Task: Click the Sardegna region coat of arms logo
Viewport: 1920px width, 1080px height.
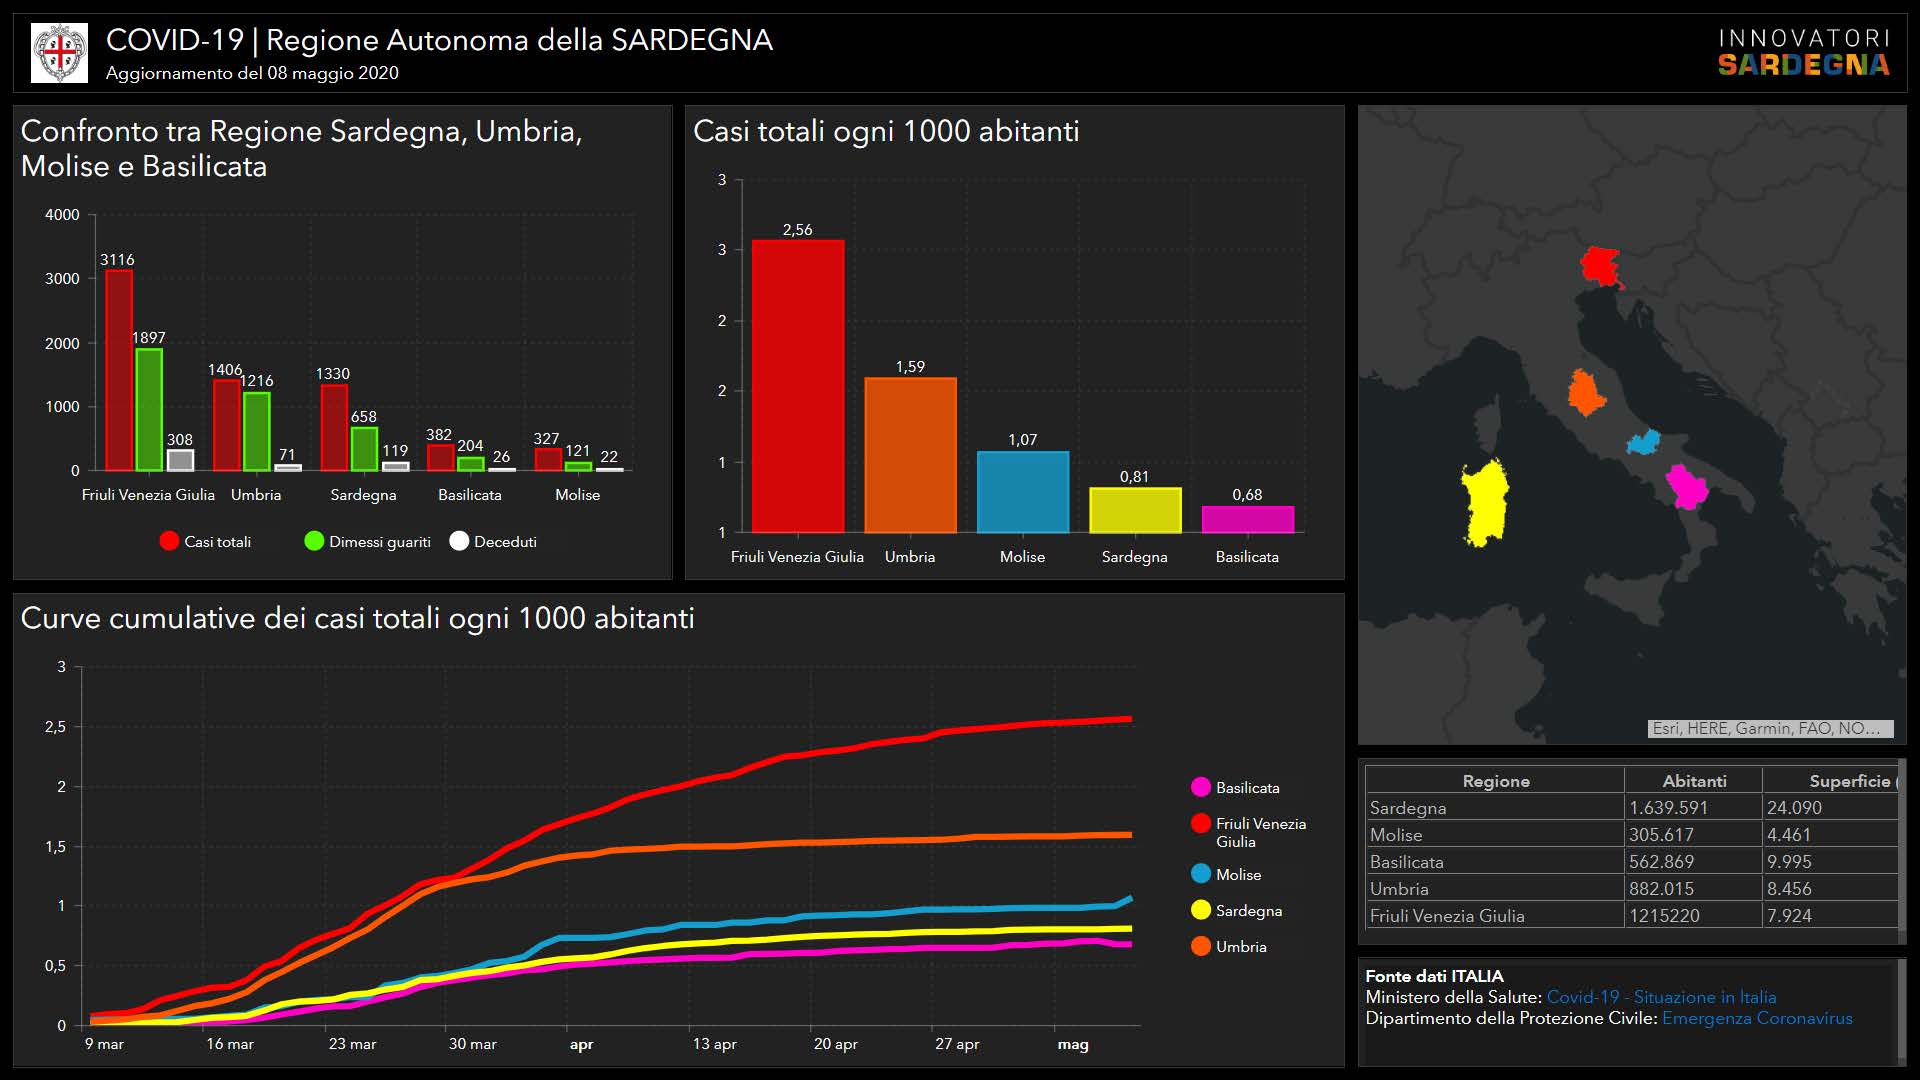Action: 60,53
